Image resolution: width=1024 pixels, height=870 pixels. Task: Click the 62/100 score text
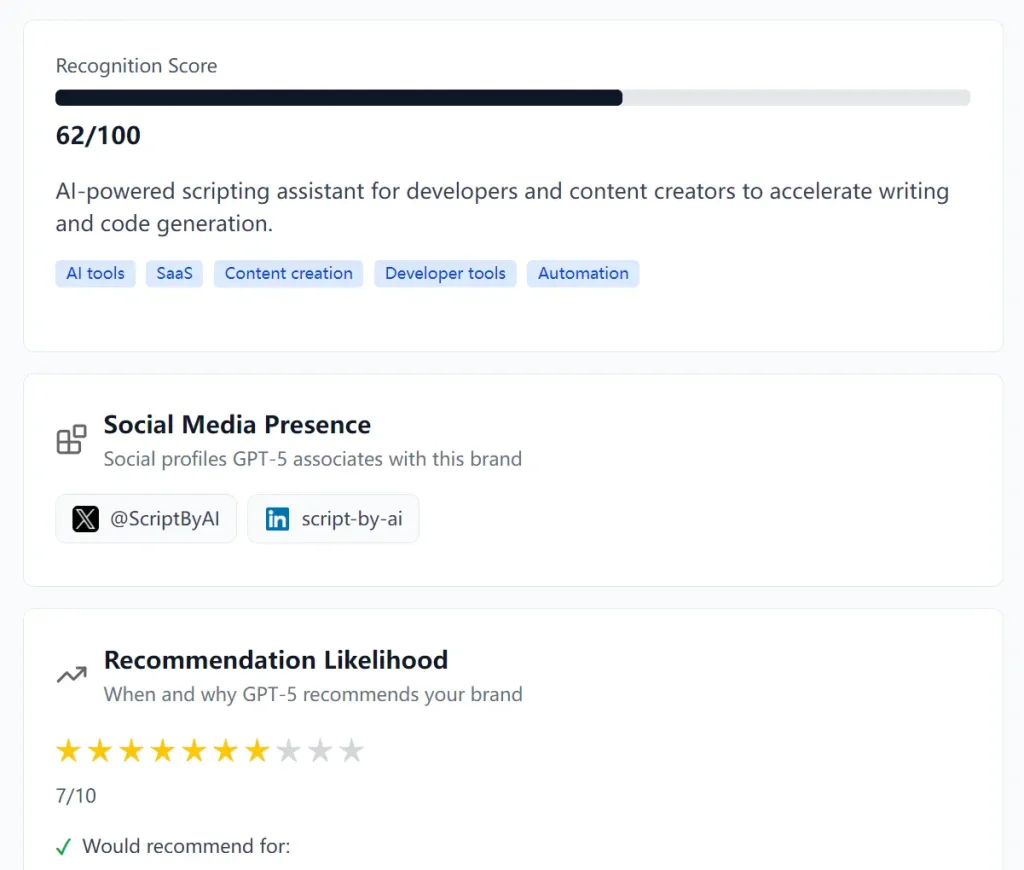98,135
